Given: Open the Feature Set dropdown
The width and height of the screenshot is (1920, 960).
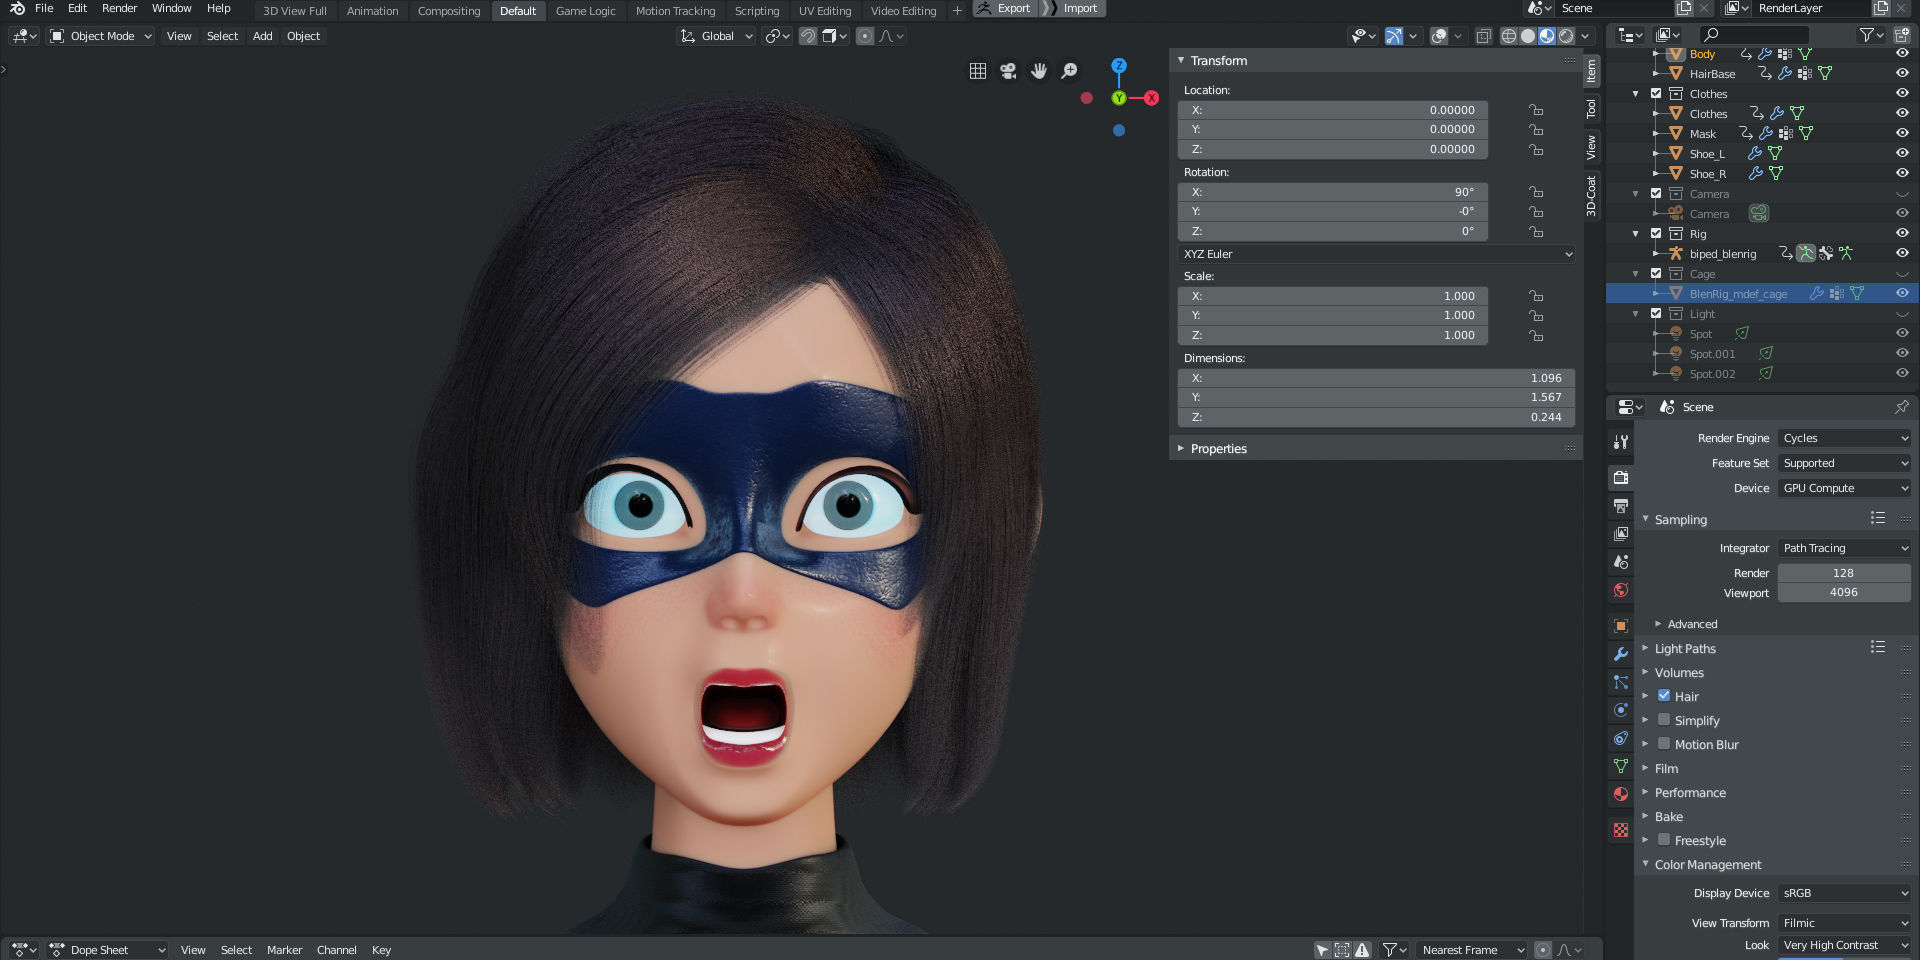Looking at the screenshot, I should tap(1845, 463).
